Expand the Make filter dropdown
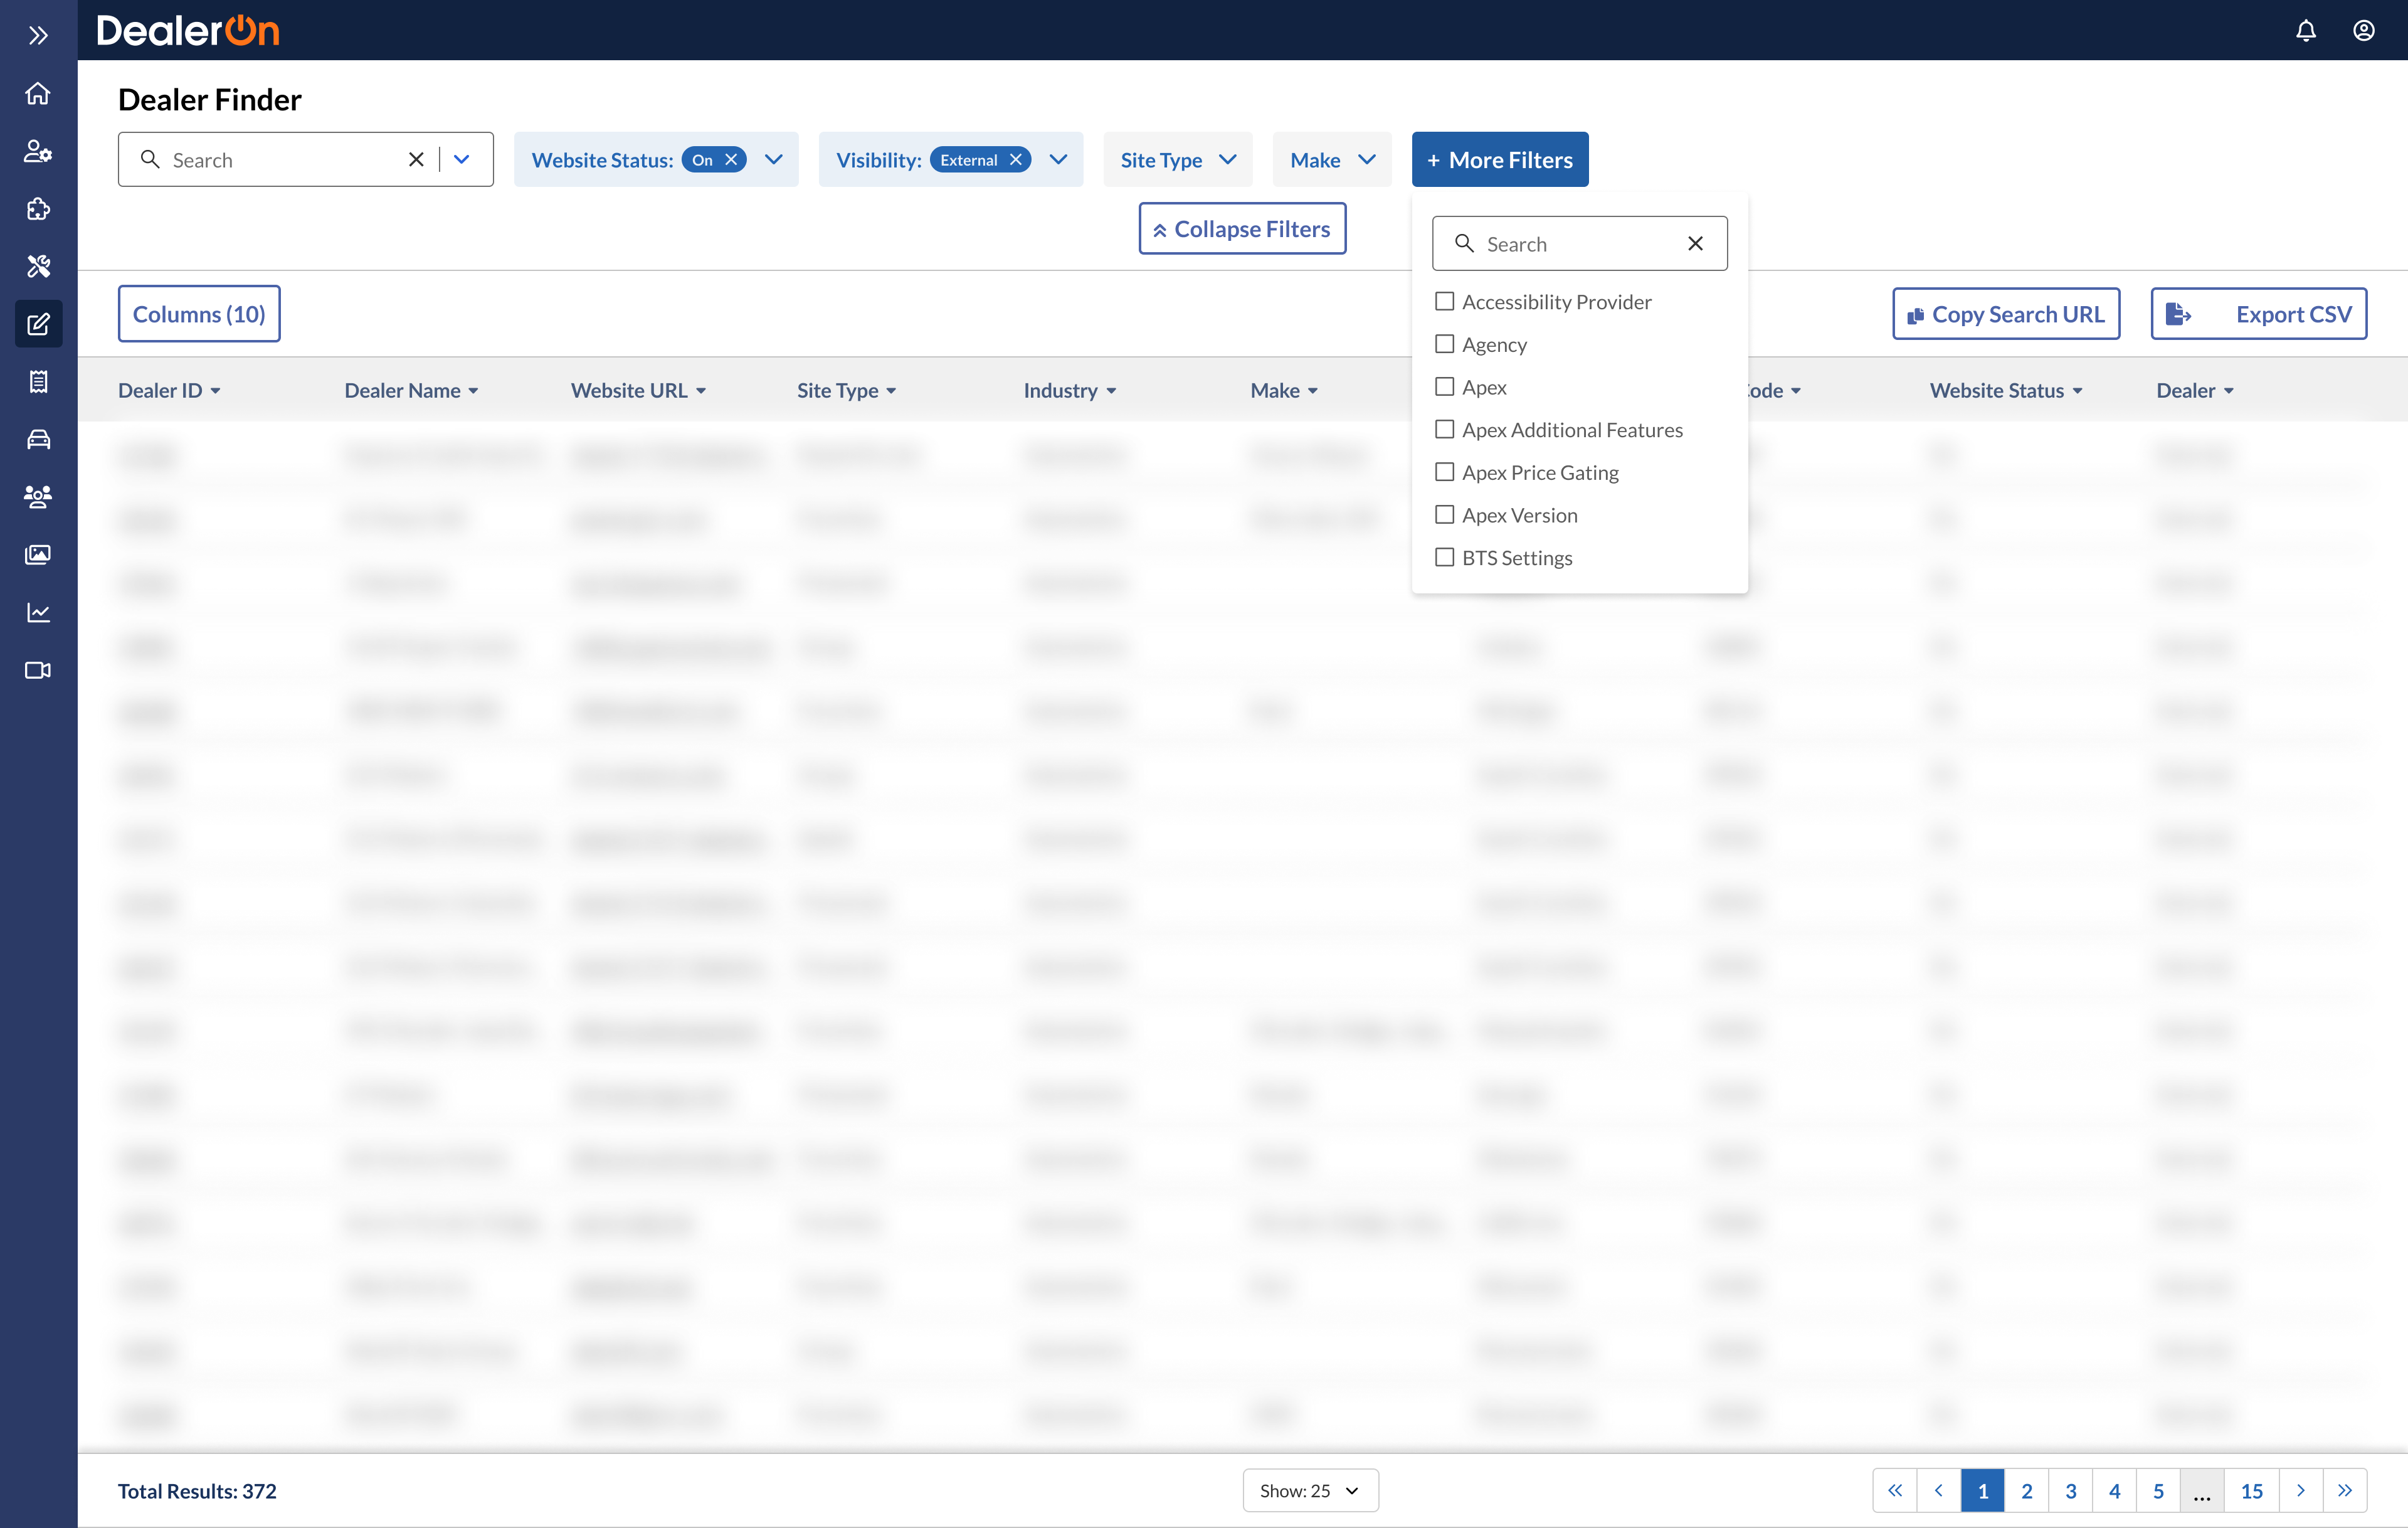 1331,160
